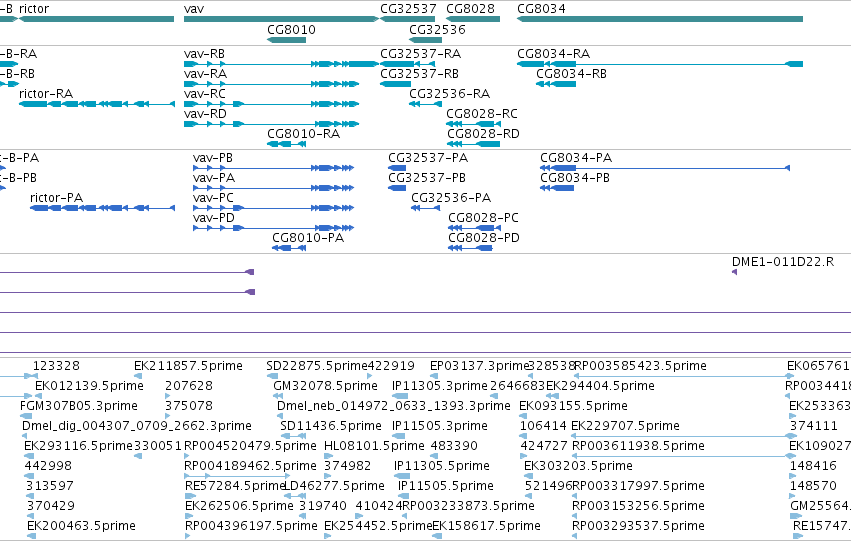Viewport: 851px width, 541px height.
Task: Click protein CG8028-PD
Action: click(471, 248)
